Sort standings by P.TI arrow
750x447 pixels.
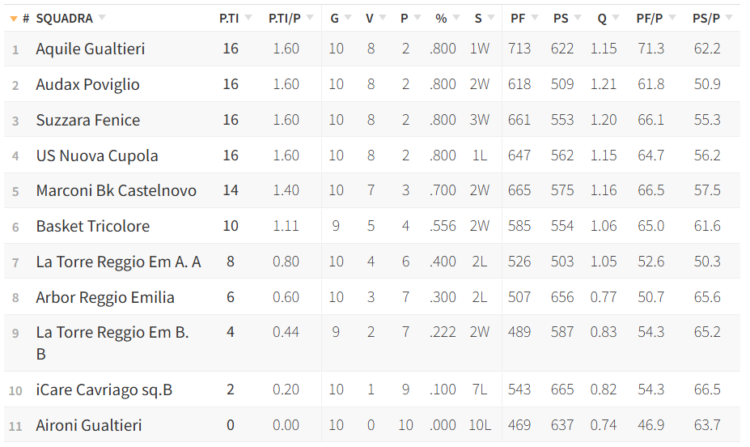click(x=248, y=18)
